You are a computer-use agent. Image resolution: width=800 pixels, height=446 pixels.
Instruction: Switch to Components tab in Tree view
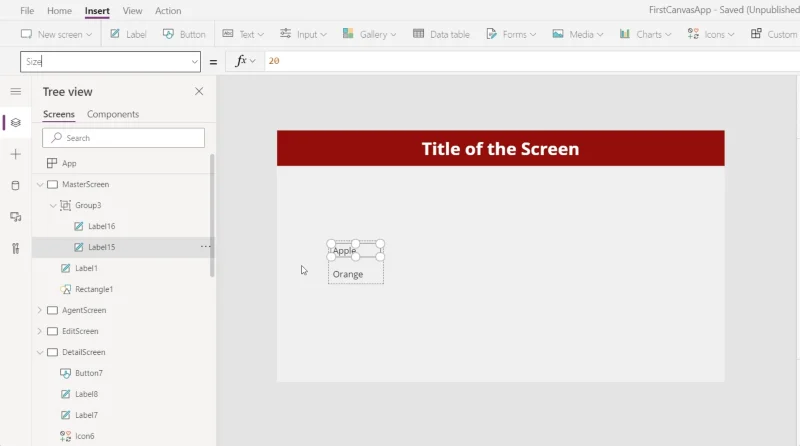click(x=113, y=114)
